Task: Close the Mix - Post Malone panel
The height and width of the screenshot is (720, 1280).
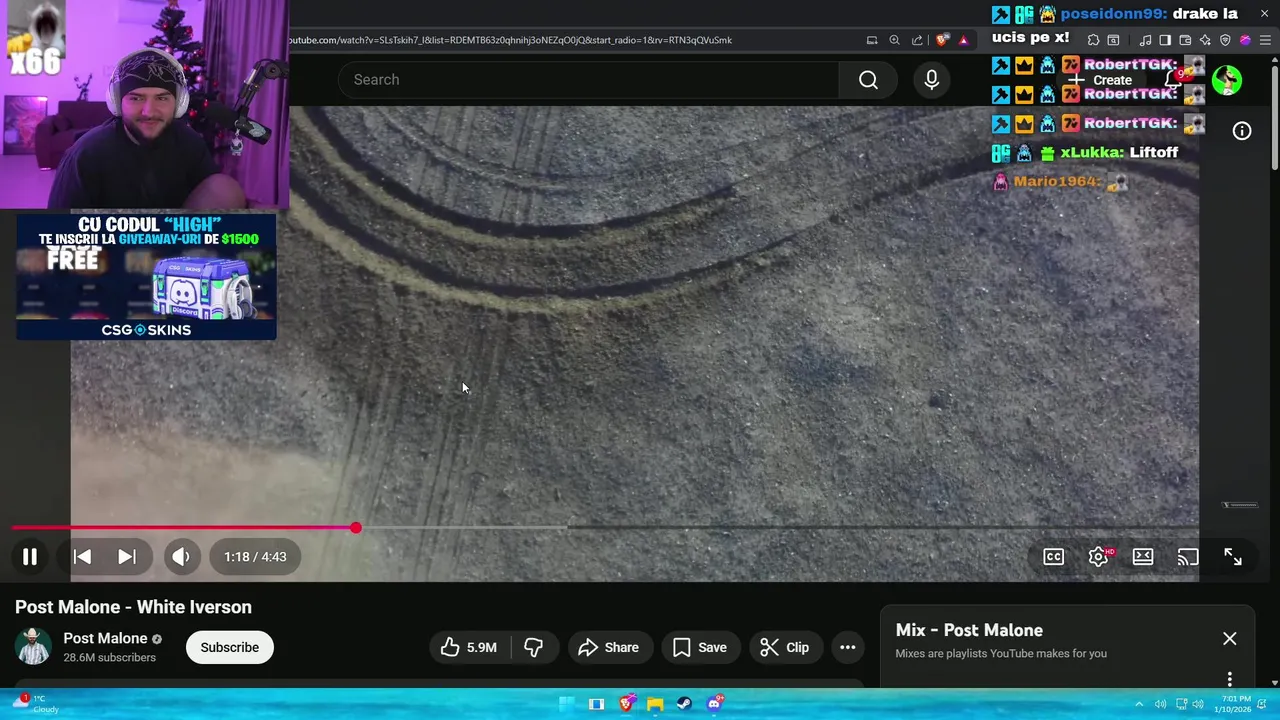Action: click(1230, 638)
